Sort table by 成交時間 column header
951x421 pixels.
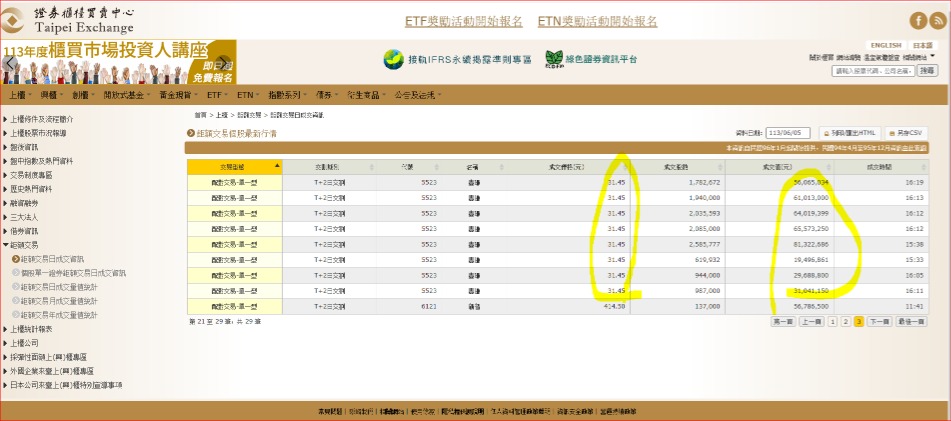881,166
